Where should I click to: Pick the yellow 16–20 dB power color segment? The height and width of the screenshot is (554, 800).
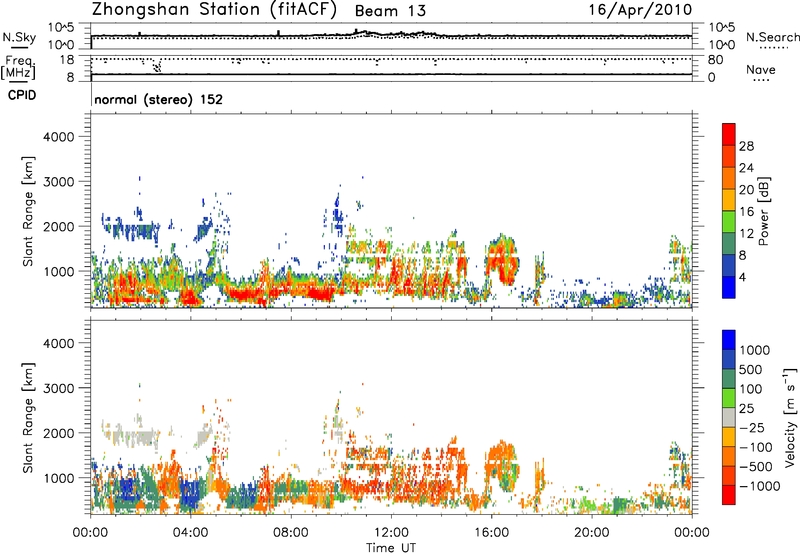click(x=729, y=200)
